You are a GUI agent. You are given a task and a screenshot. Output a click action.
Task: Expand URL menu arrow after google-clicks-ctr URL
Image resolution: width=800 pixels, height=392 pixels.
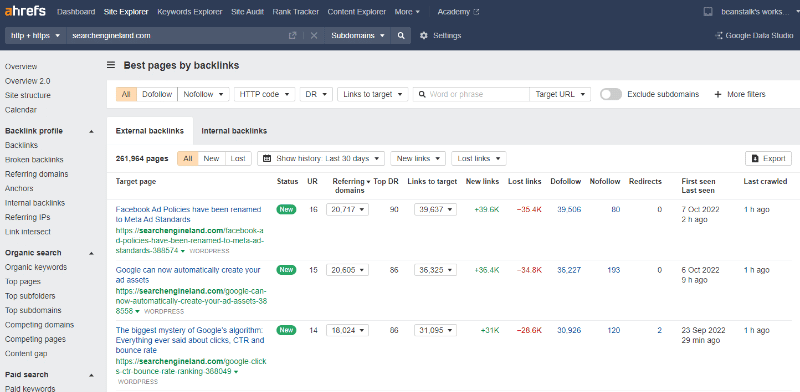click(236, 372)
